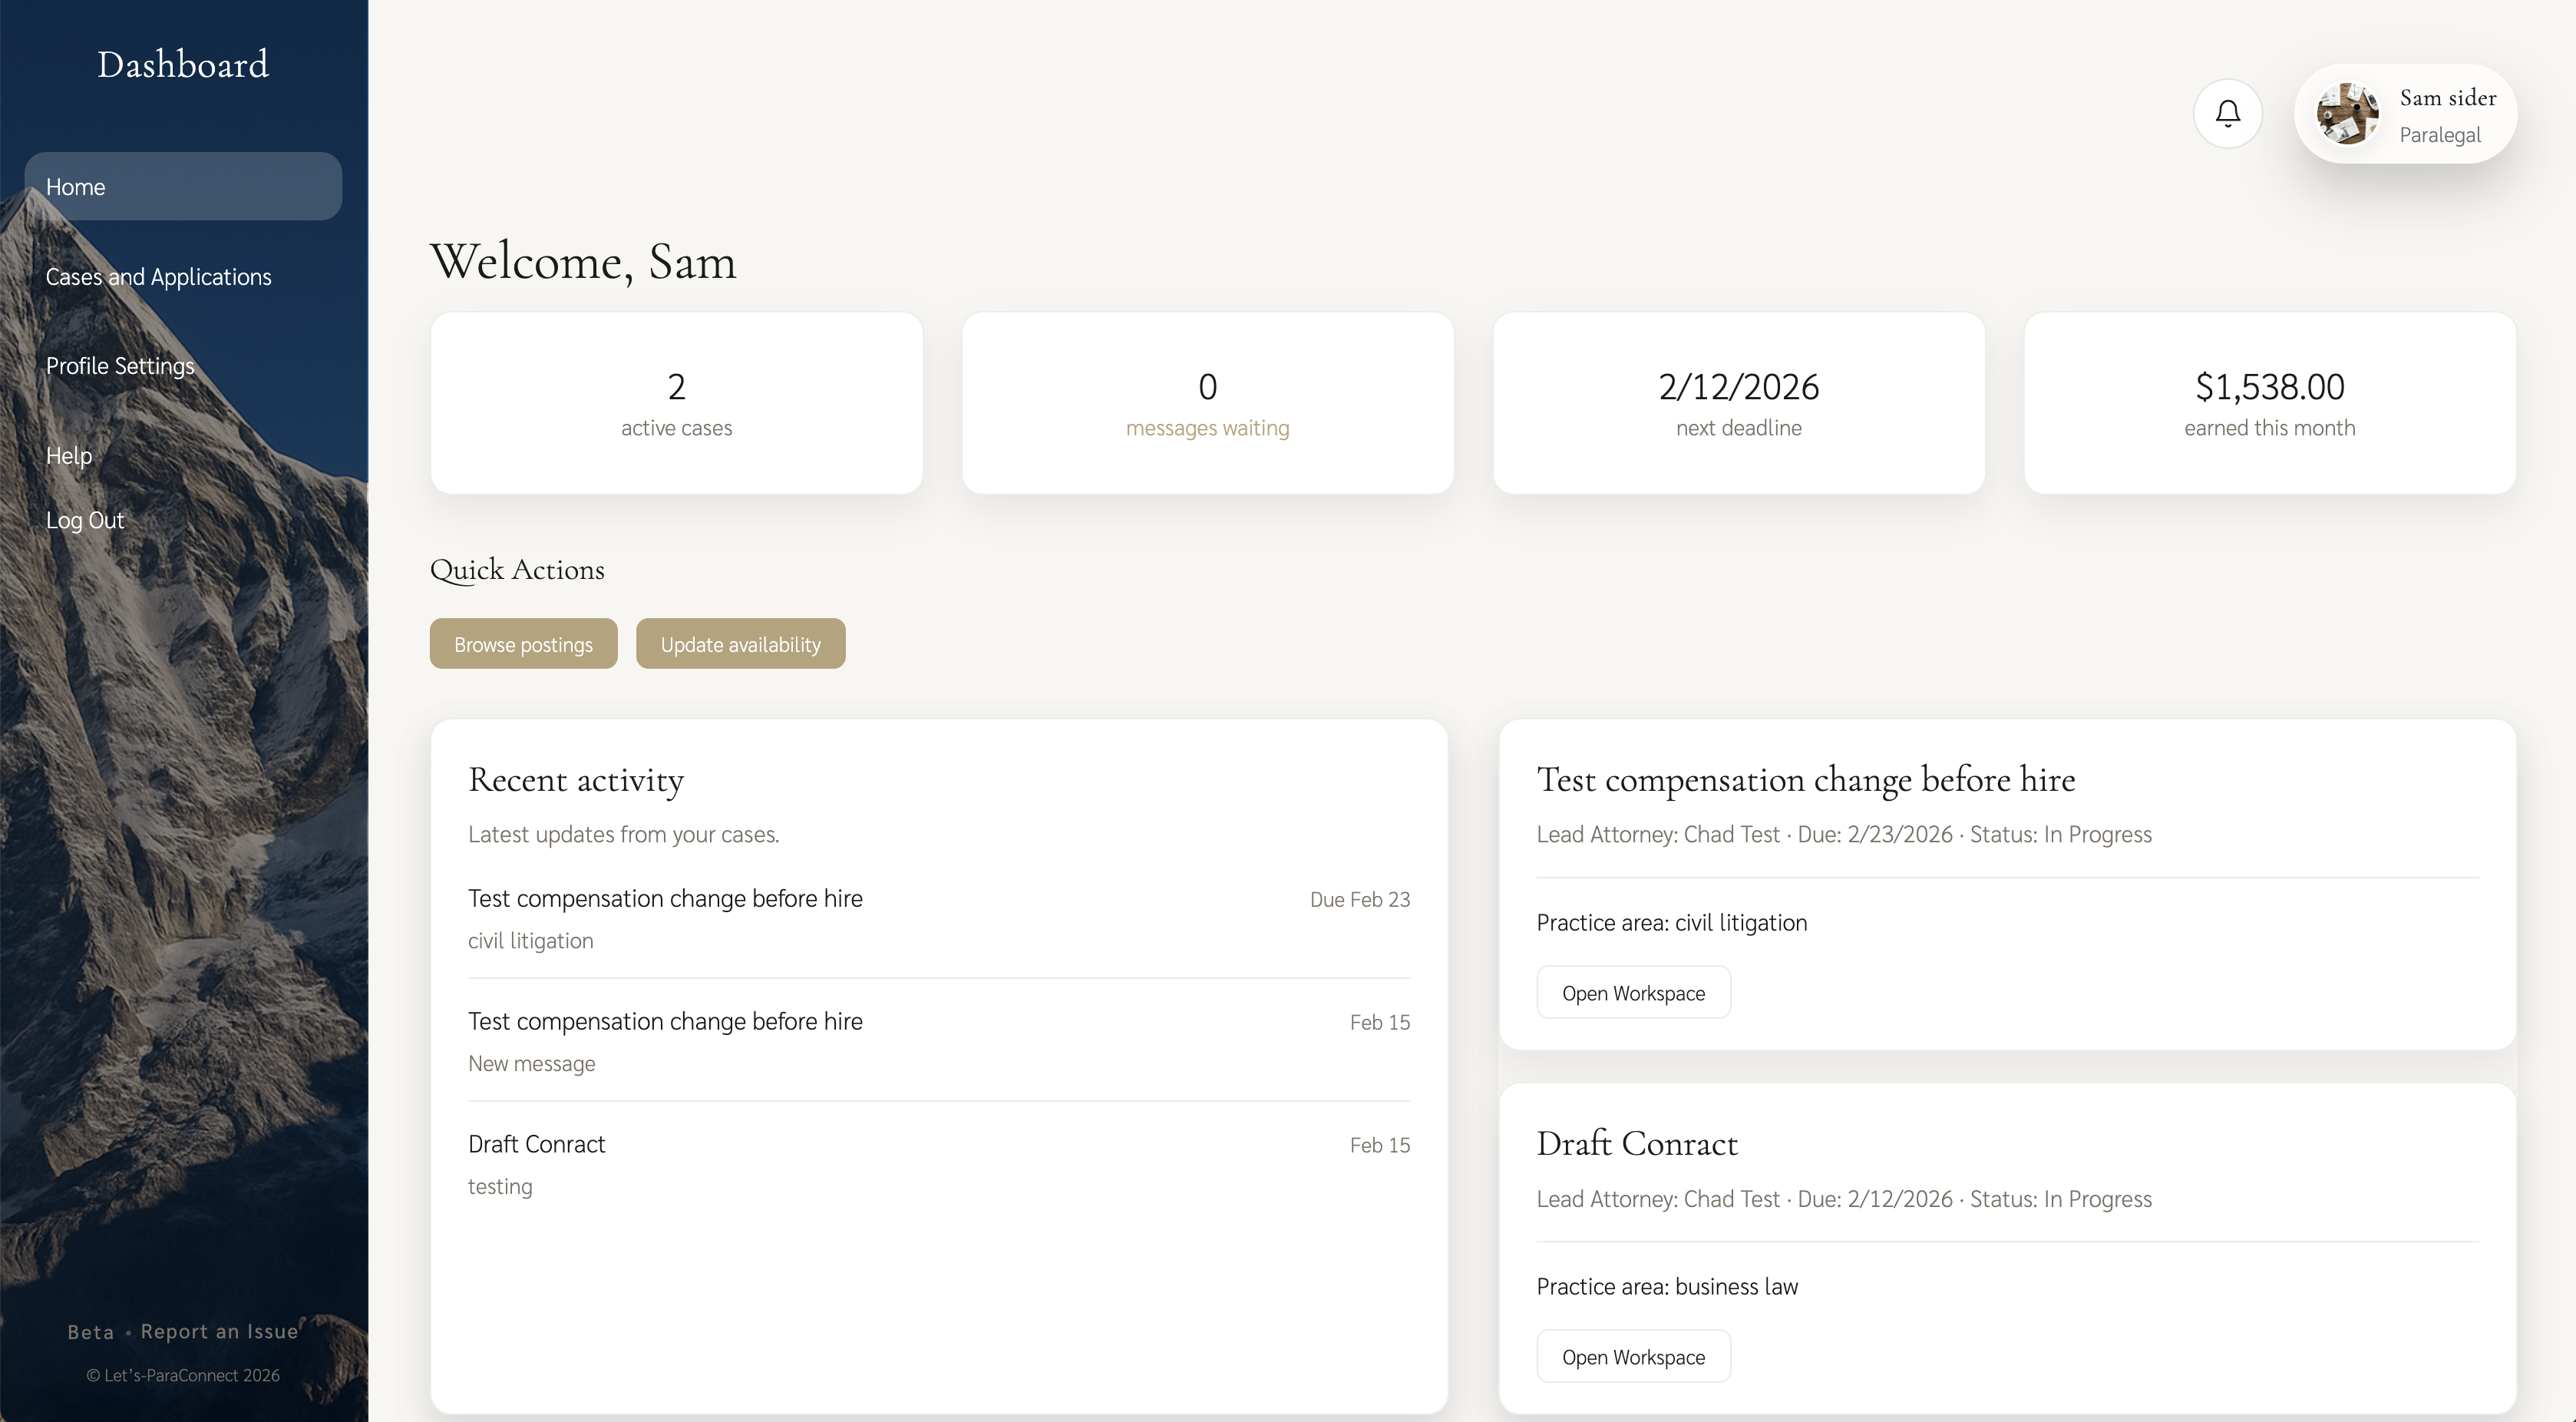Open notifications via the bell icon
The height and width of the screenshot is (1422, 2576).
pyautogui.click(x=2227, y=112)
